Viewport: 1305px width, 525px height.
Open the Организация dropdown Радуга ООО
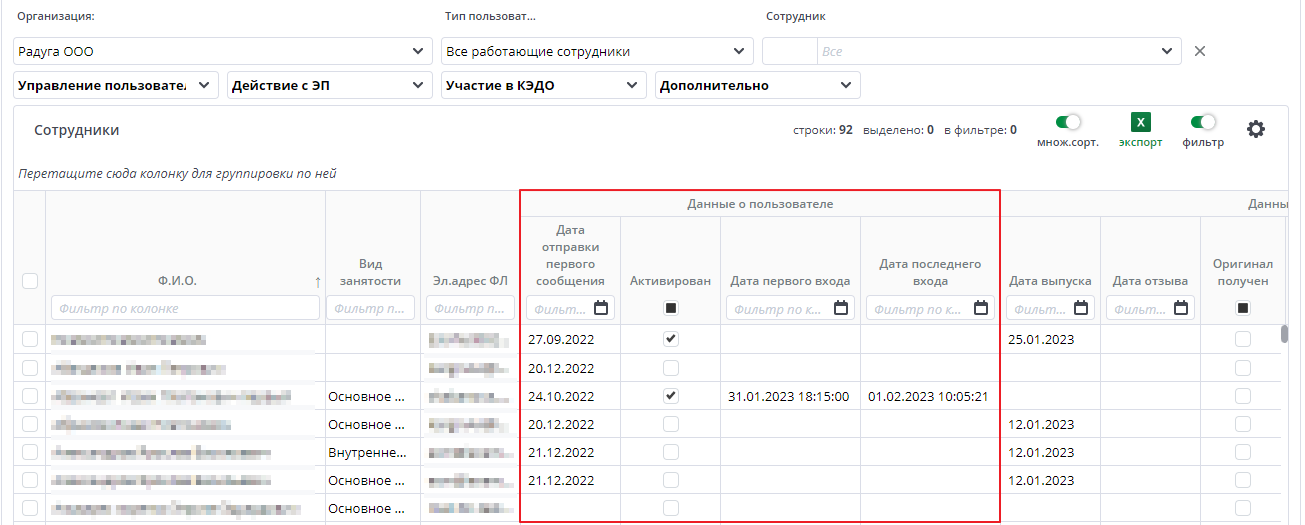[223, 51]
